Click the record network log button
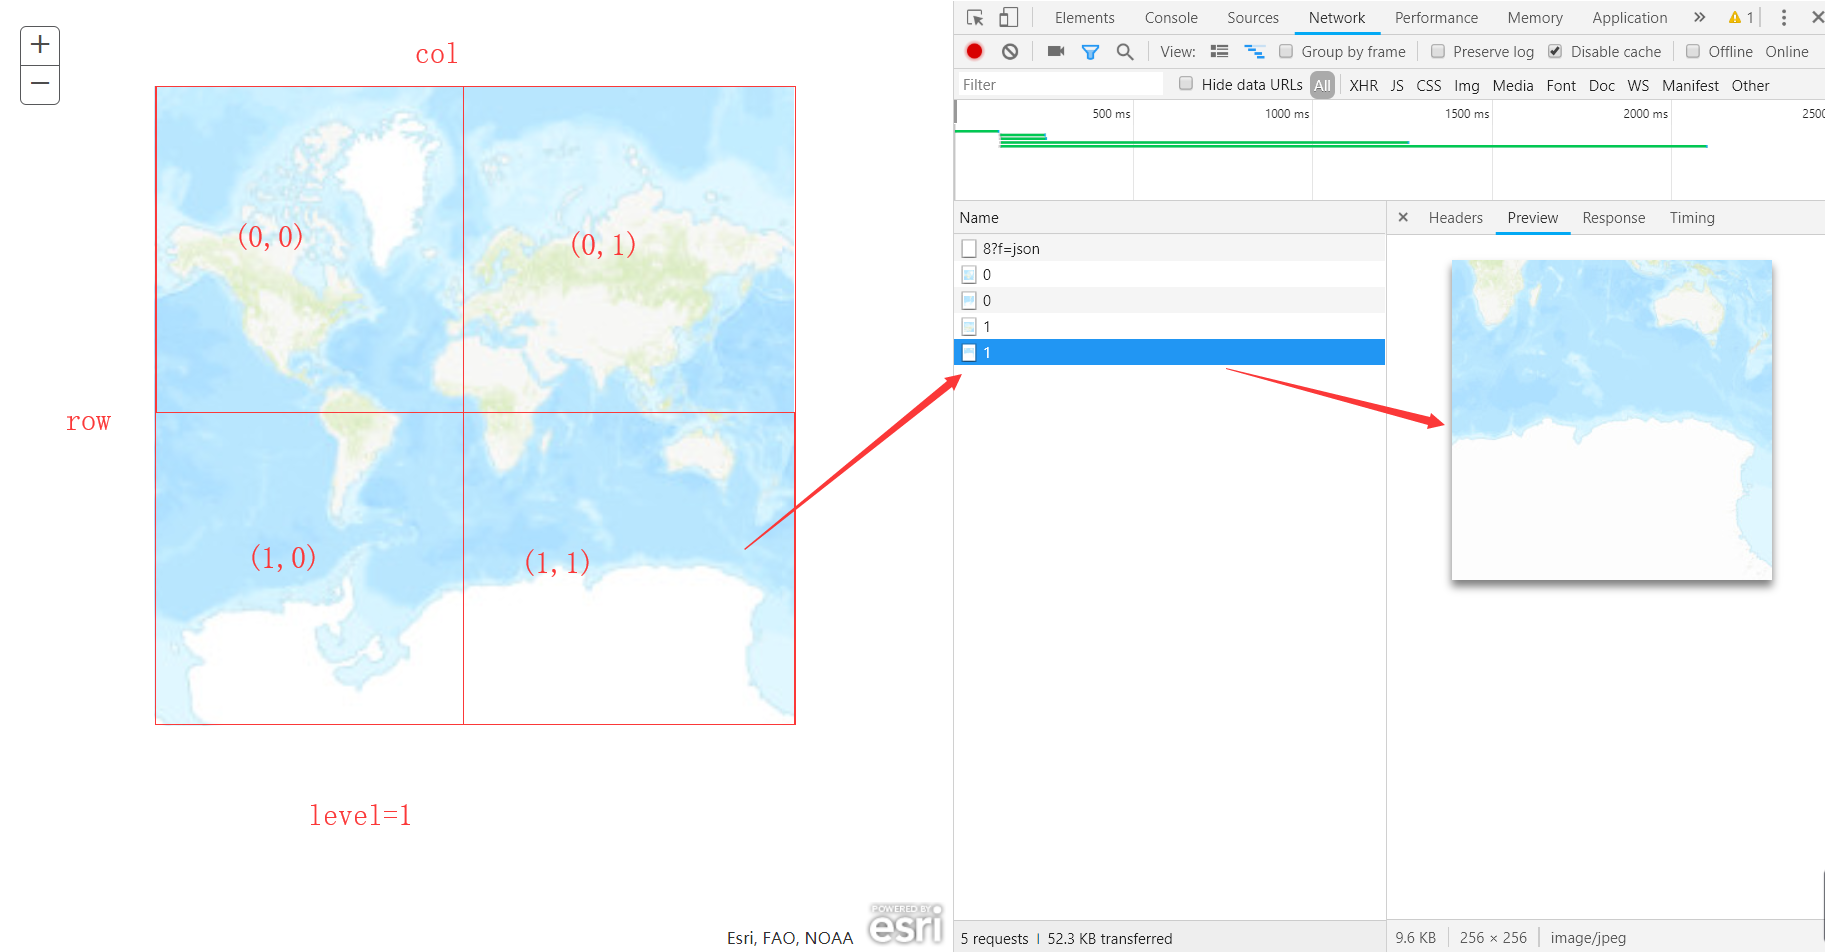 click(x=974, y=51)
